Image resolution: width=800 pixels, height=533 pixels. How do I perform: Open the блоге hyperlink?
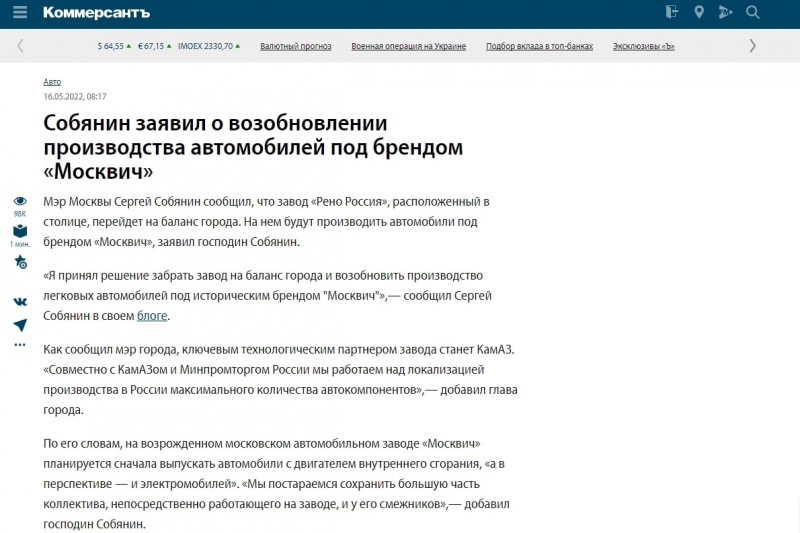[152, 316]
